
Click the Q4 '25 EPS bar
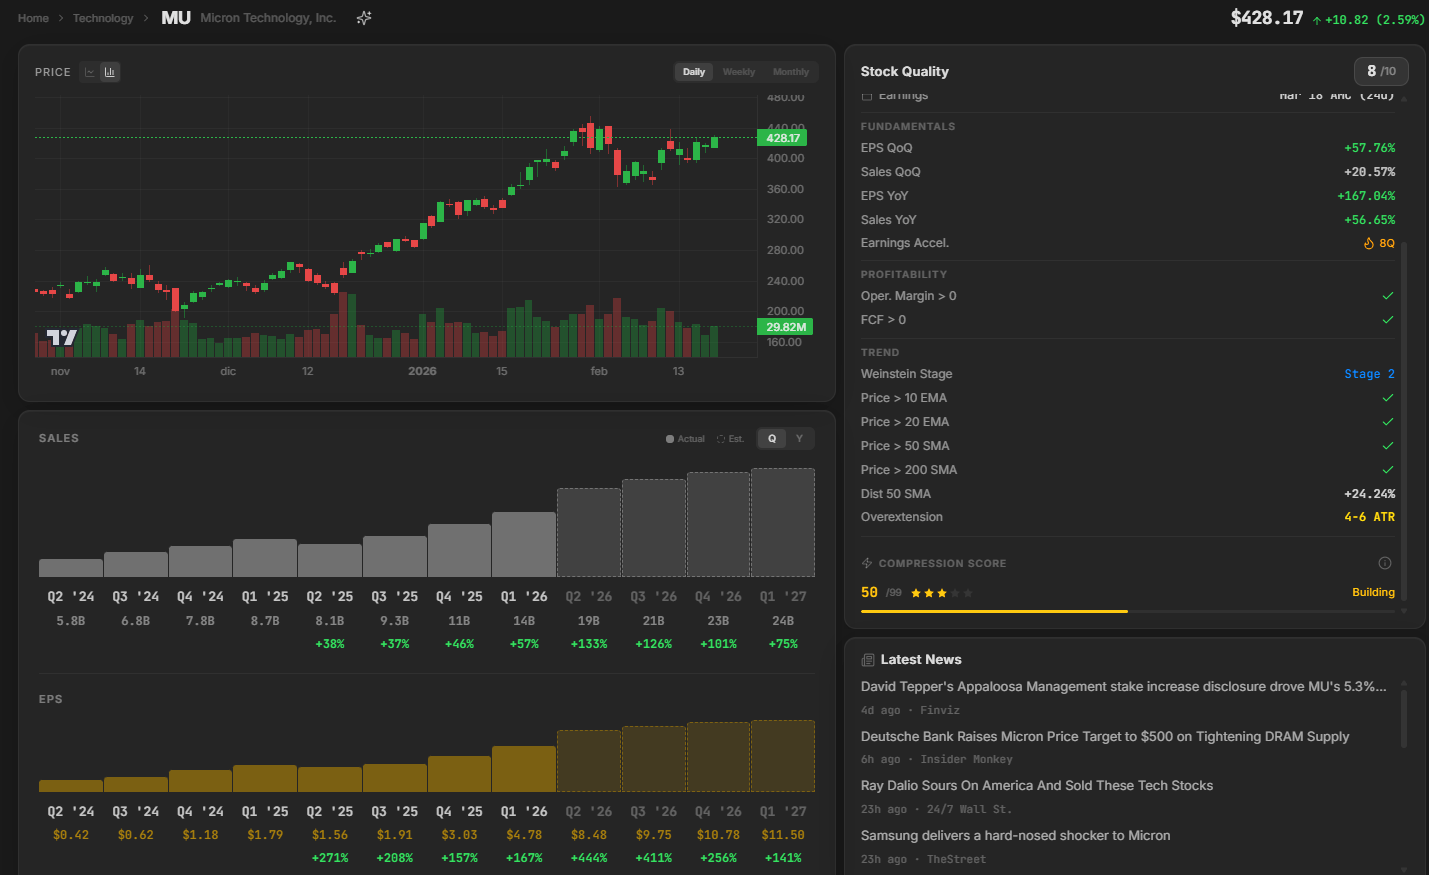coord(459,774)
